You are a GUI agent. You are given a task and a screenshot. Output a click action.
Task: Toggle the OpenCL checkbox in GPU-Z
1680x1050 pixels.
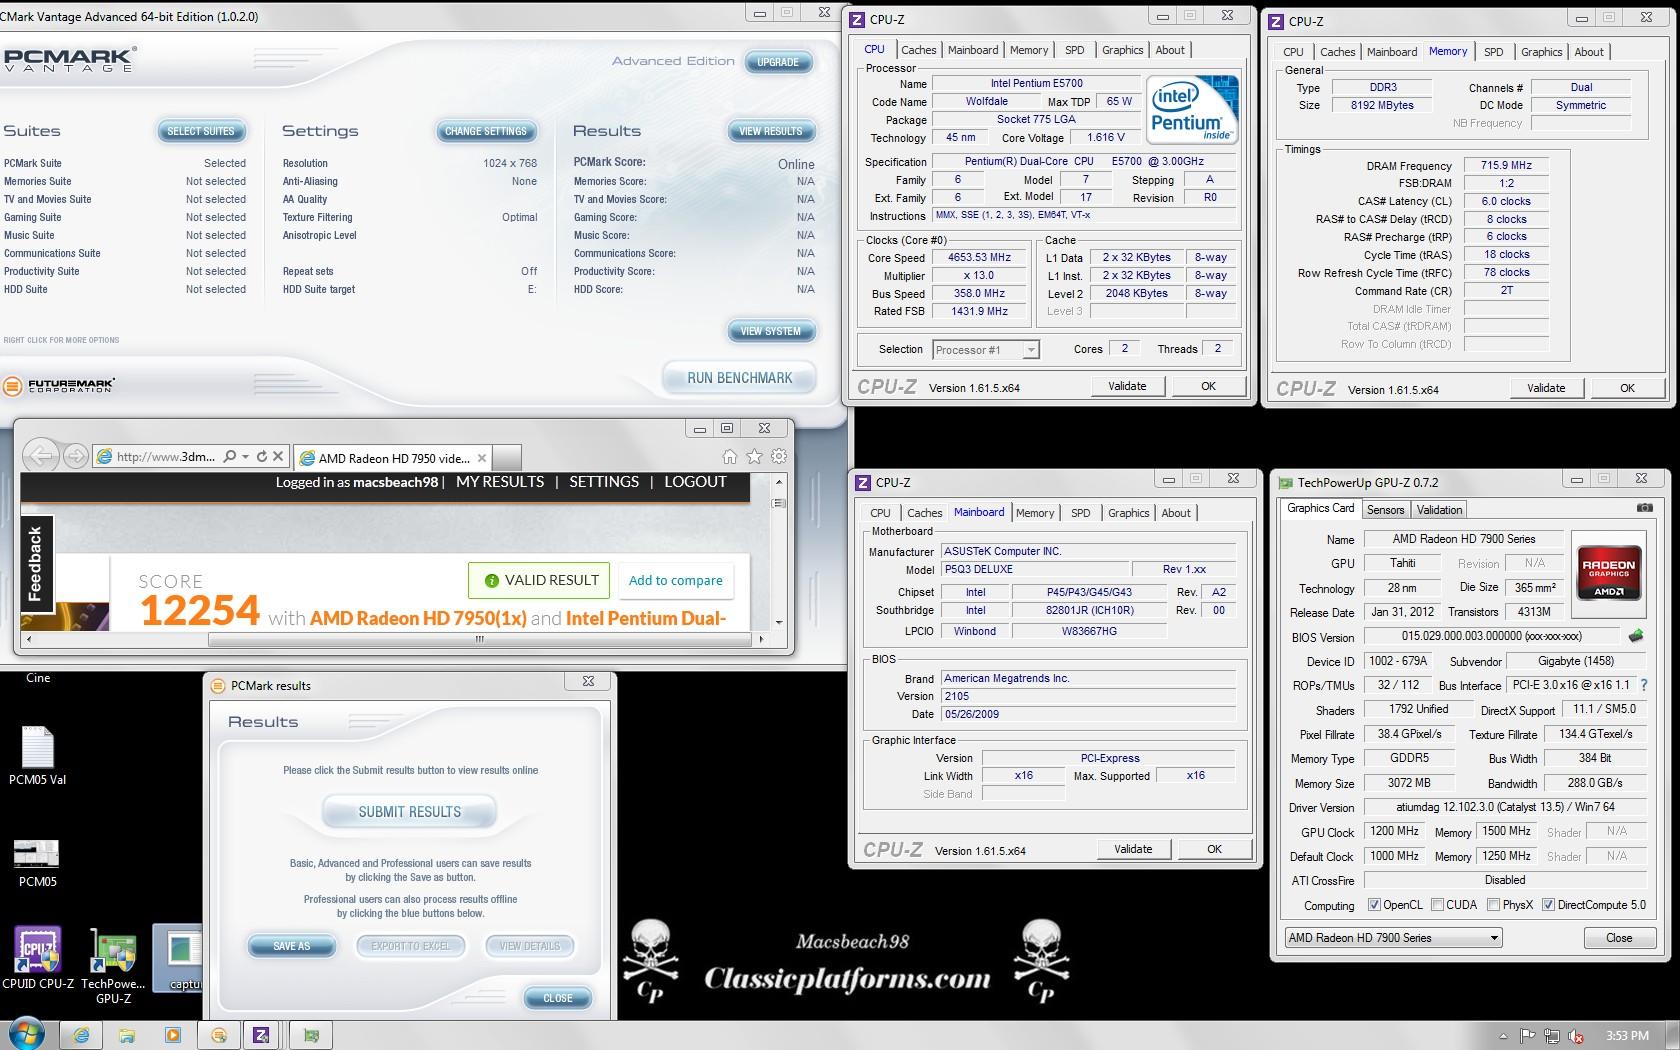[1374, 905]
